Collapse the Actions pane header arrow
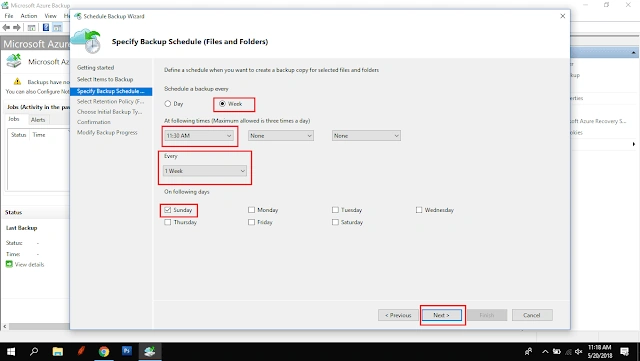This screenshot has width=640, height=361. (633, 53)
